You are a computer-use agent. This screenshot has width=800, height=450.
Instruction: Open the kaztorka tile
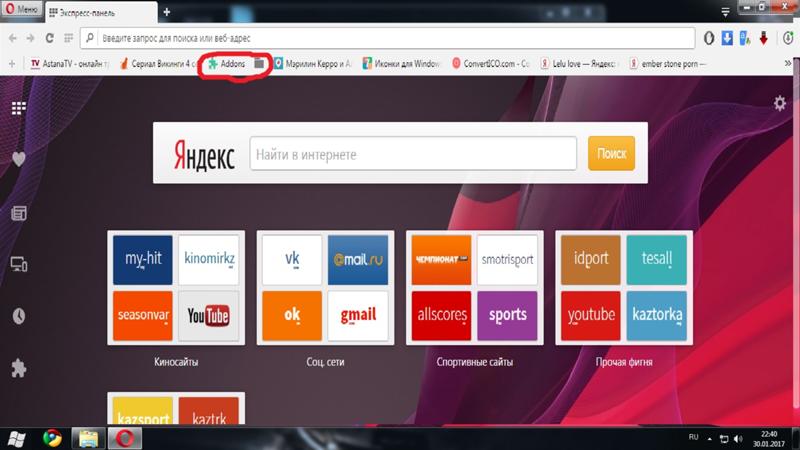[657, 315]
